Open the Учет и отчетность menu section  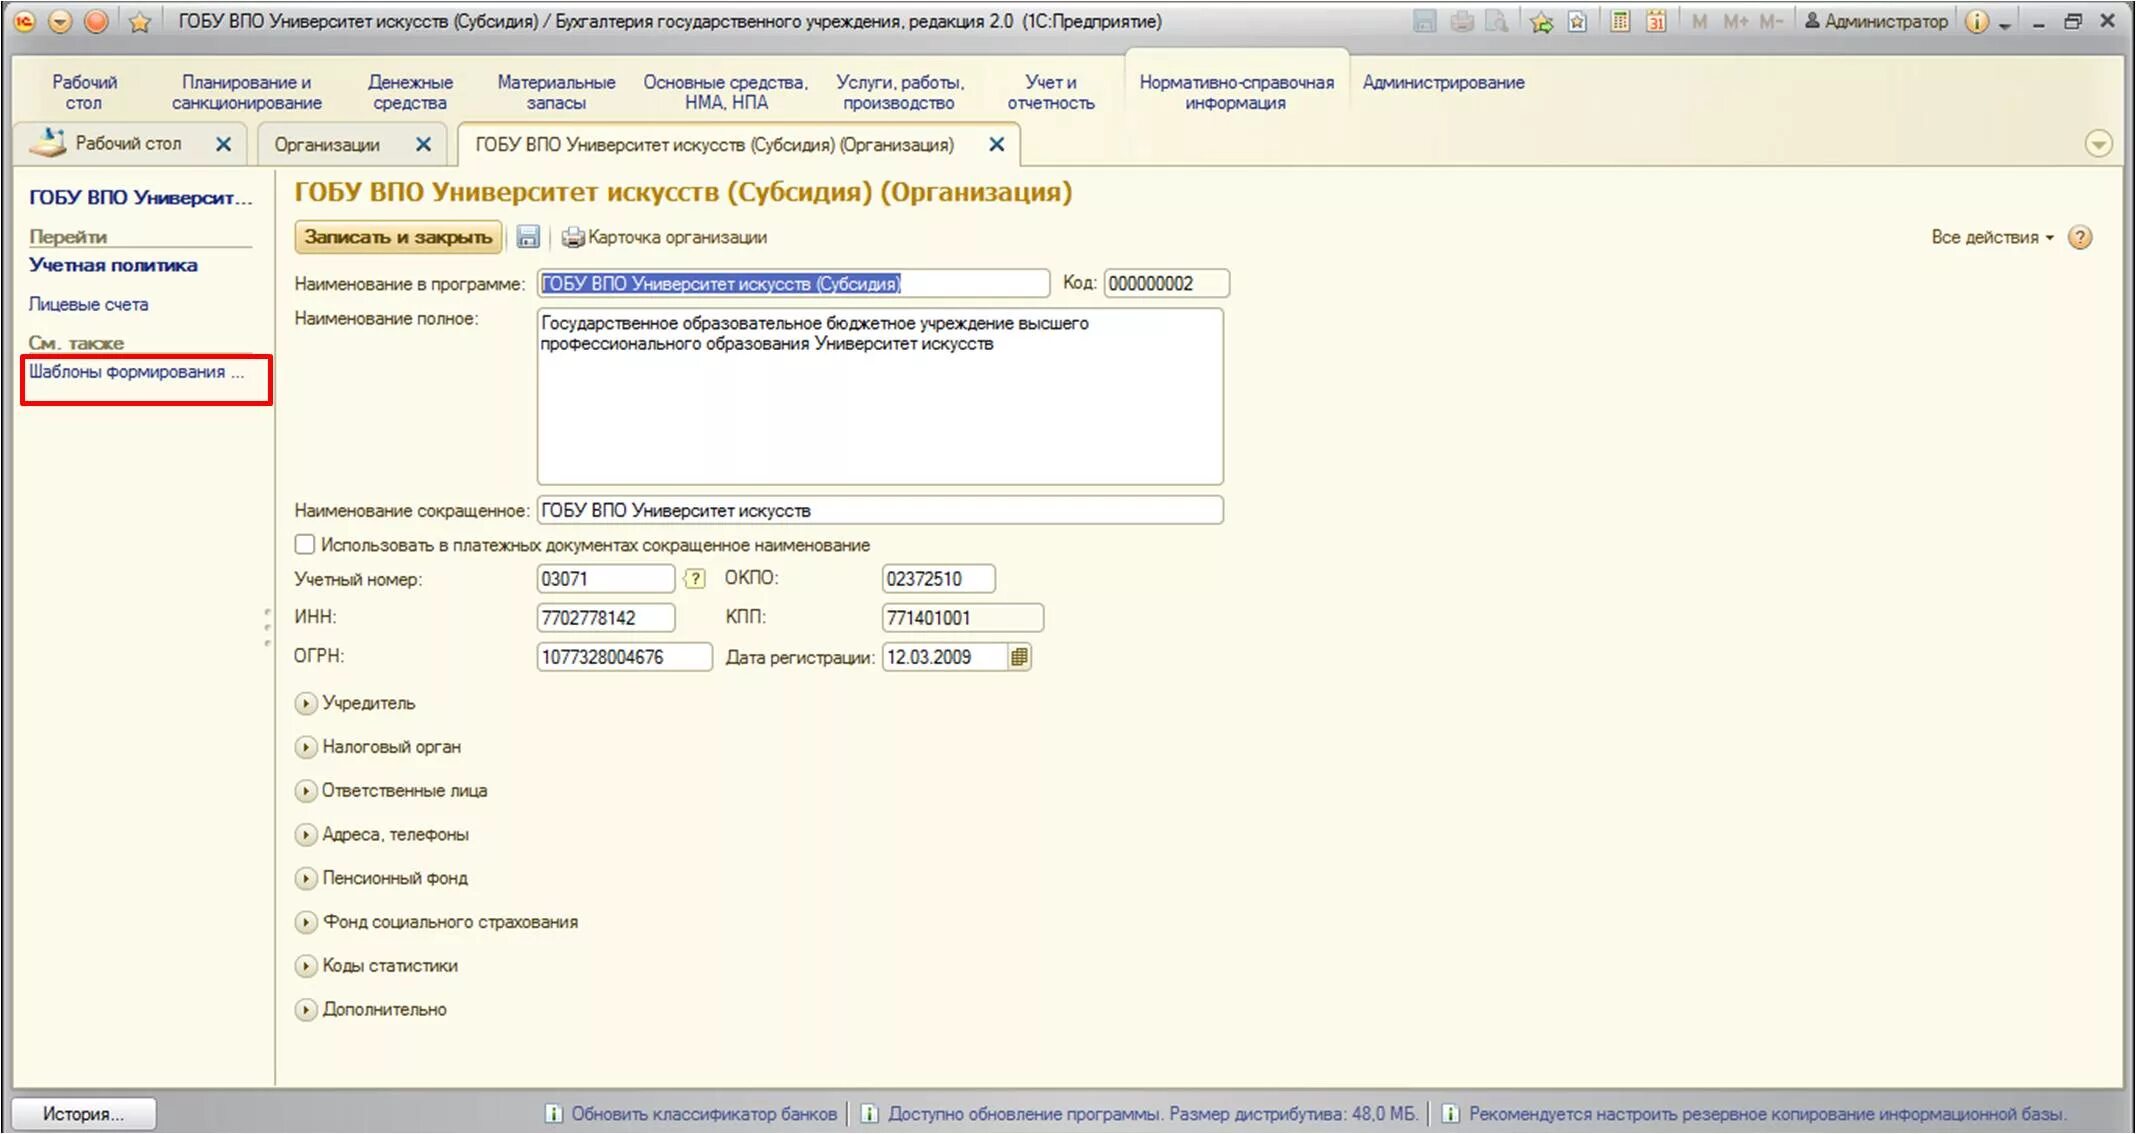click(x=1050, y=92)
